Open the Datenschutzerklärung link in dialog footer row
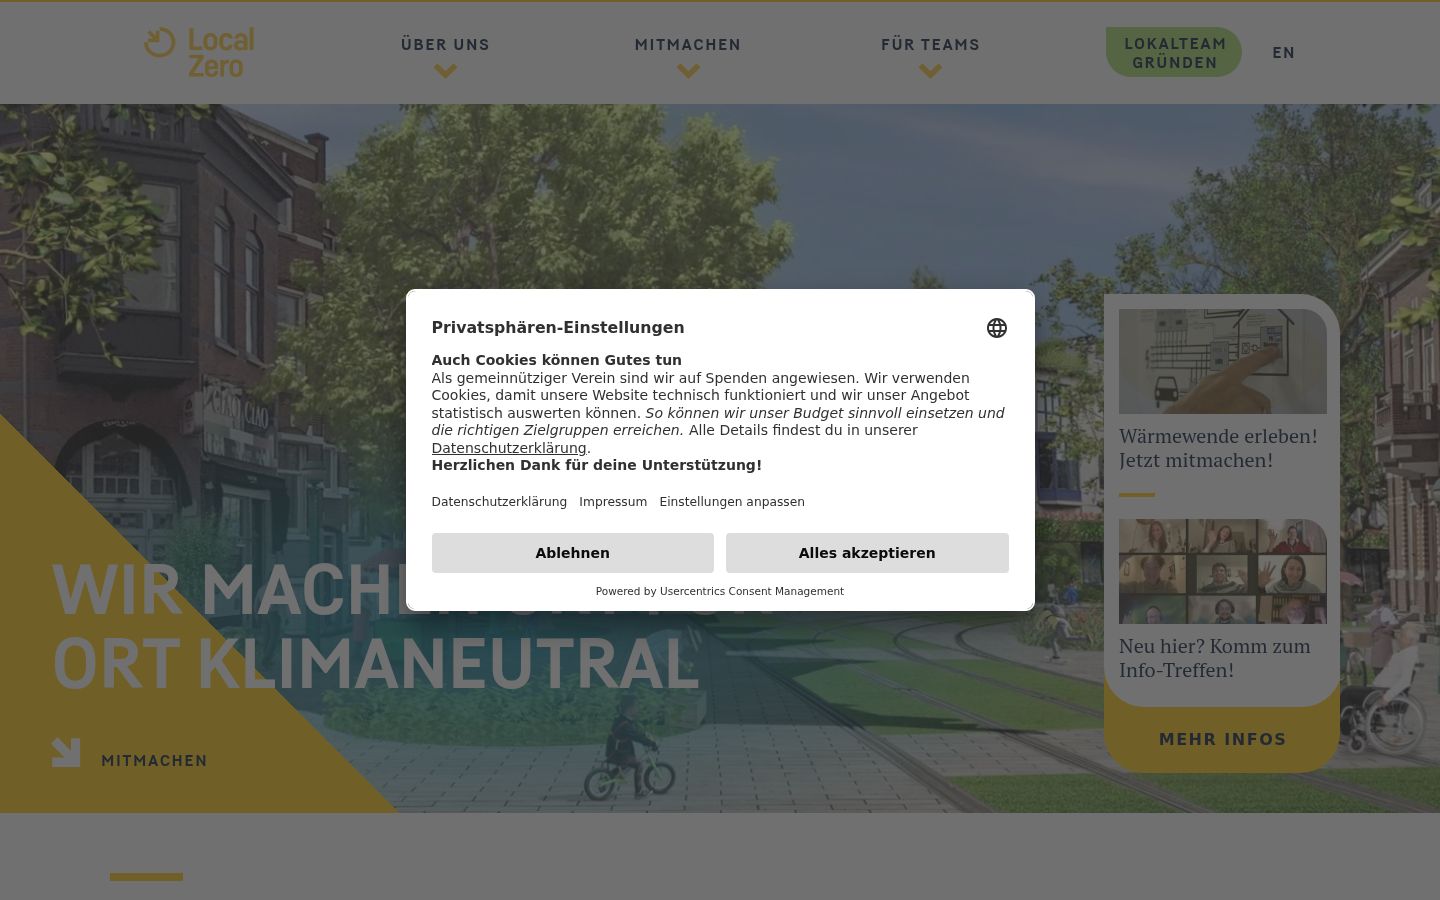The height and width of the screenshot is (900, 1440). (499, 502)
